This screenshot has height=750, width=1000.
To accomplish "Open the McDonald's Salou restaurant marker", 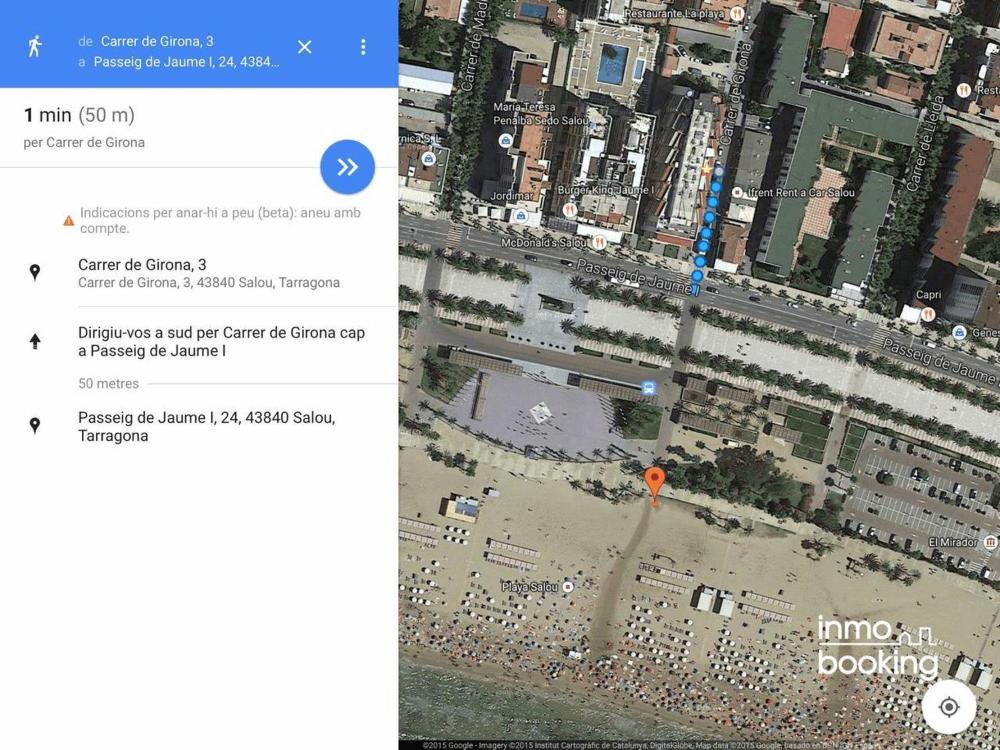I will (599, 242).
